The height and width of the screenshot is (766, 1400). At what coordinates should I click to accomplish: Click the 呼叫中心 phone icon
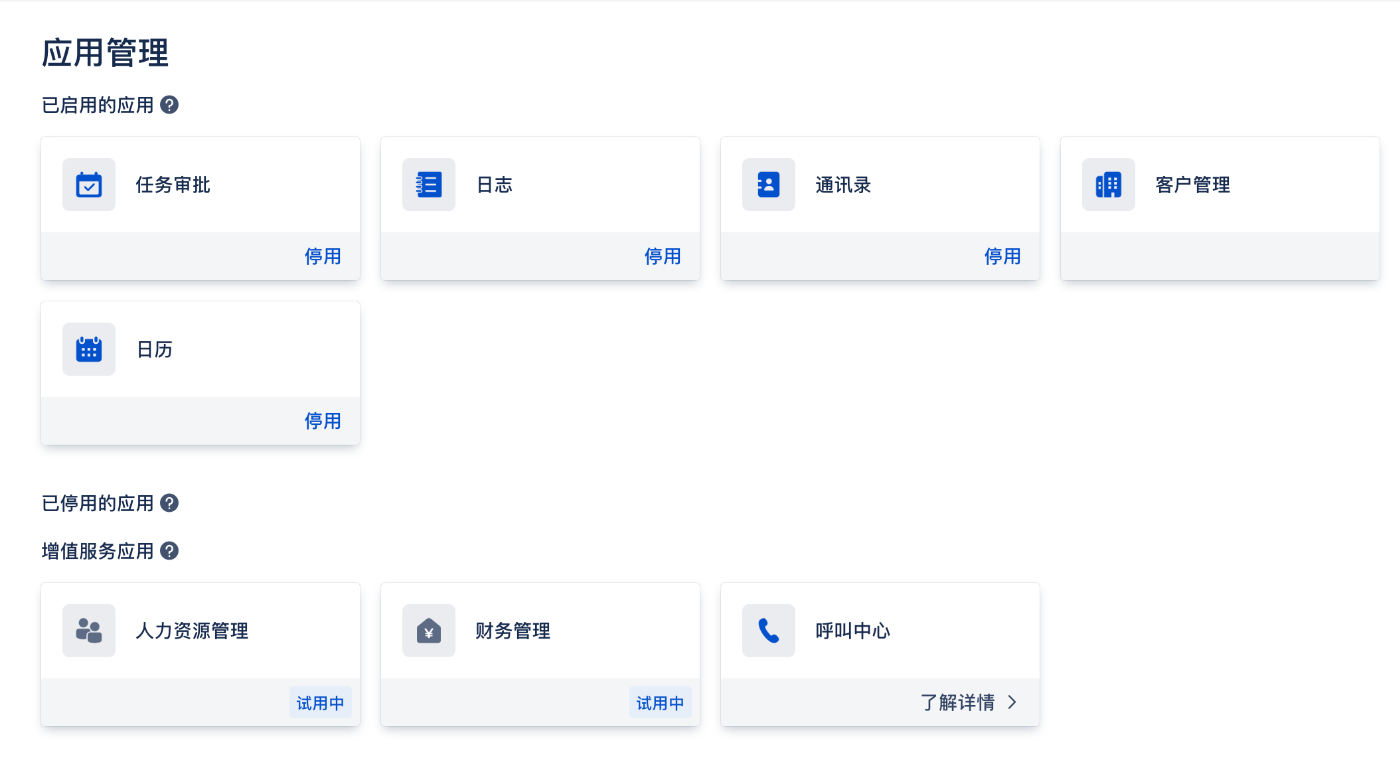coord(769,631)
